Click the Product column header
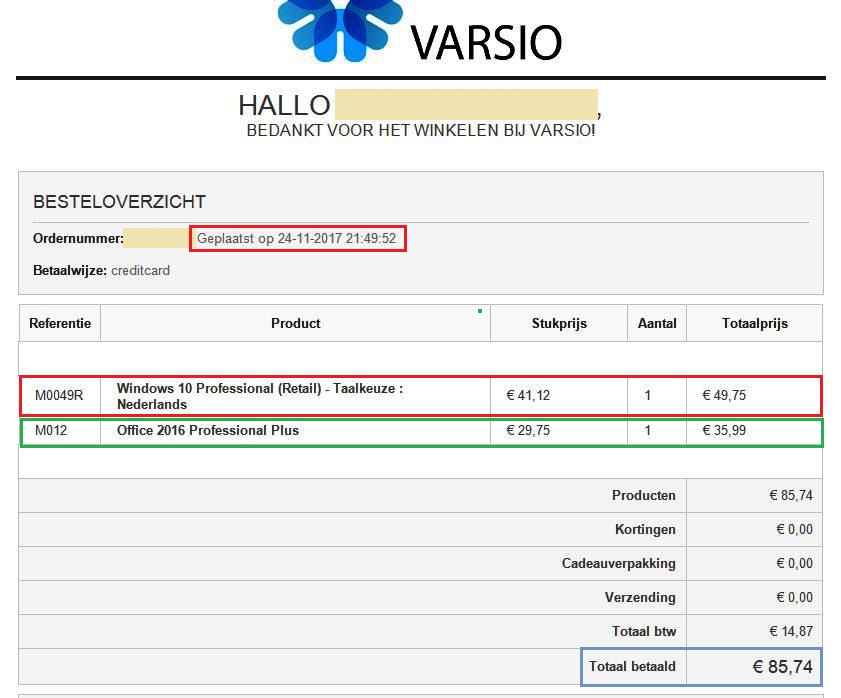Image resolution: width=841 pixels, height=698 pixels. tap(296, 323)
